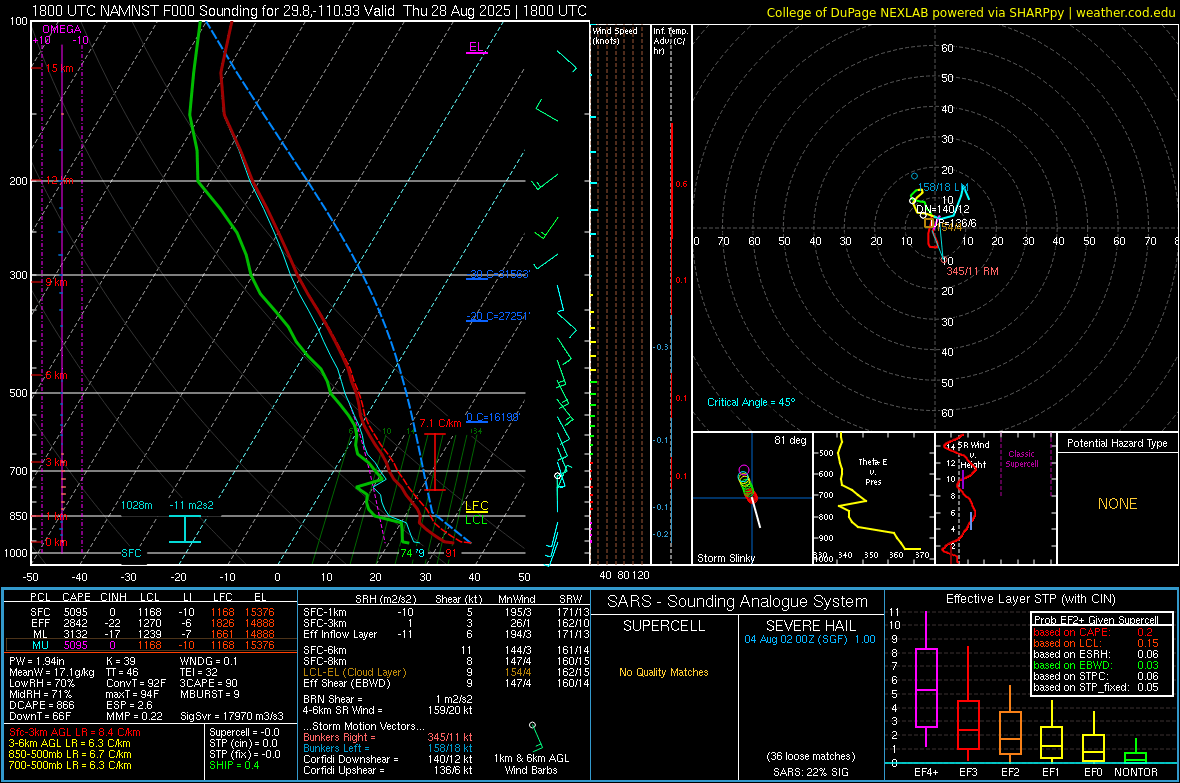
Task: Click the -11 m2s2 label
Action: click(x=191, y=505)
